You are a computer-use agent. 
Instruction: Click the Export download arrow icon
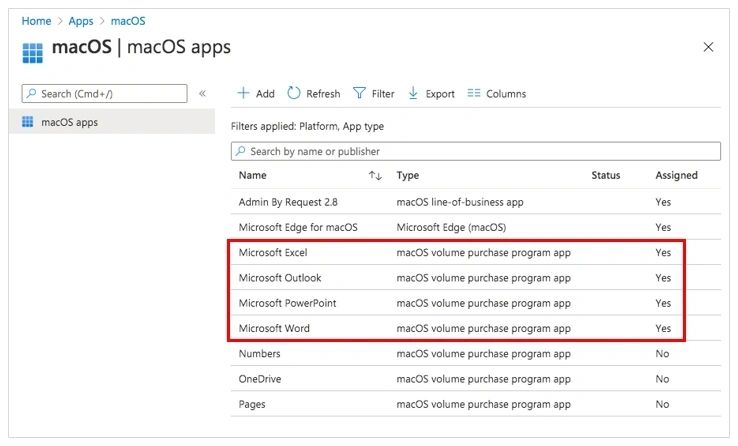point(413,93)
